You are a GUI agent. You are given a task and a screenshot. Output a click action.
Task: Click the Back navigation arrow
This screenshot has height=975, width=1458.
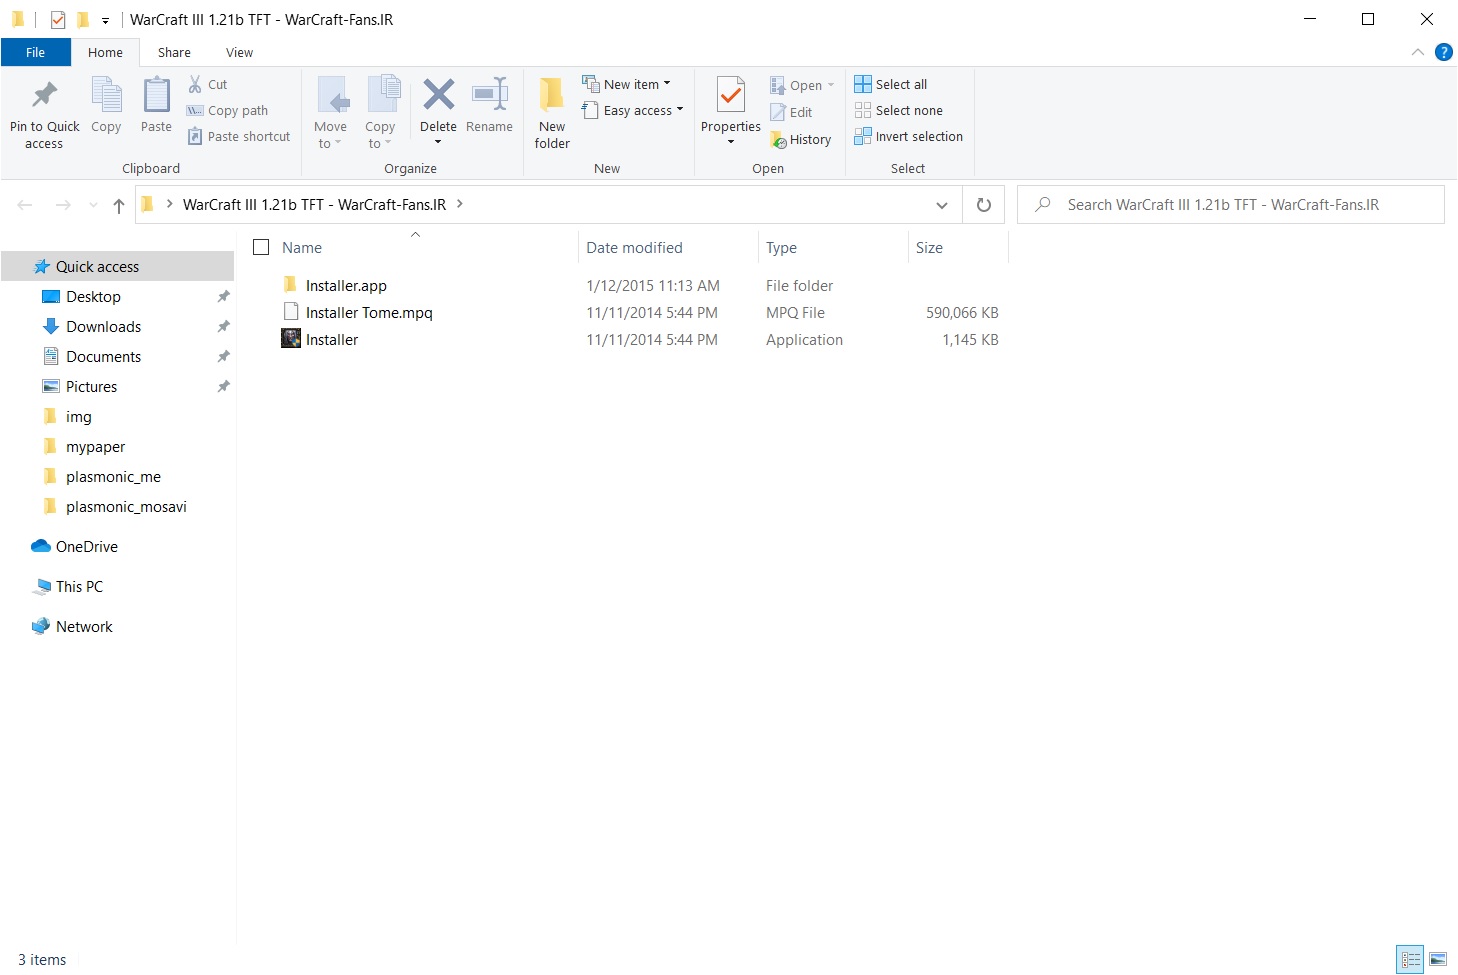pyautogui.click(x=25, y=205)
